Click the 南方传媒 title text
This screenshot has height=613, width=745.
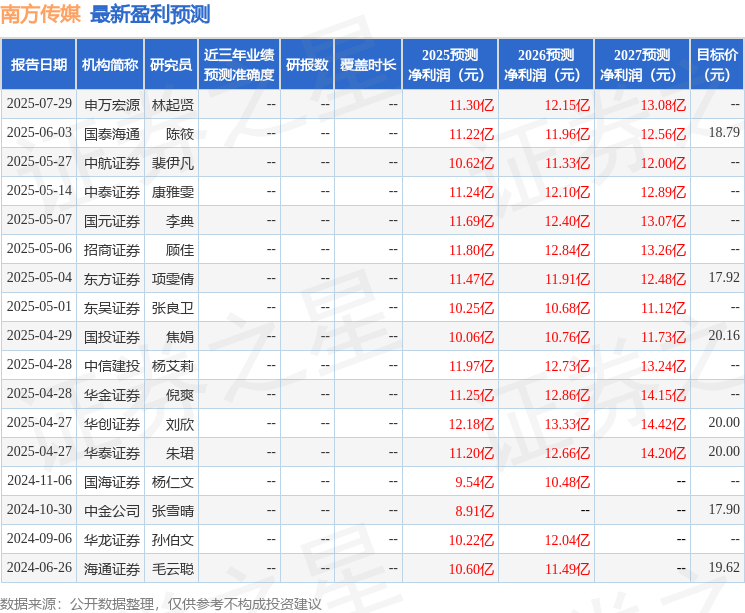click(x=41, y=14)
